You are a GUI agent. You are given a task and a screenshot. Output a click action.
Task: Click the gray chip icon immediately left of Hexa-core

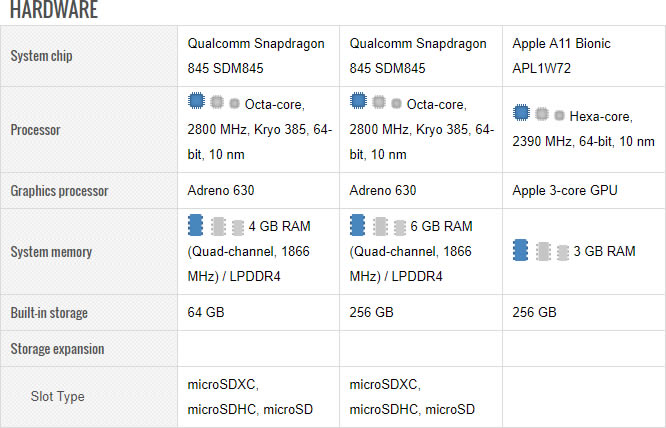559,115
